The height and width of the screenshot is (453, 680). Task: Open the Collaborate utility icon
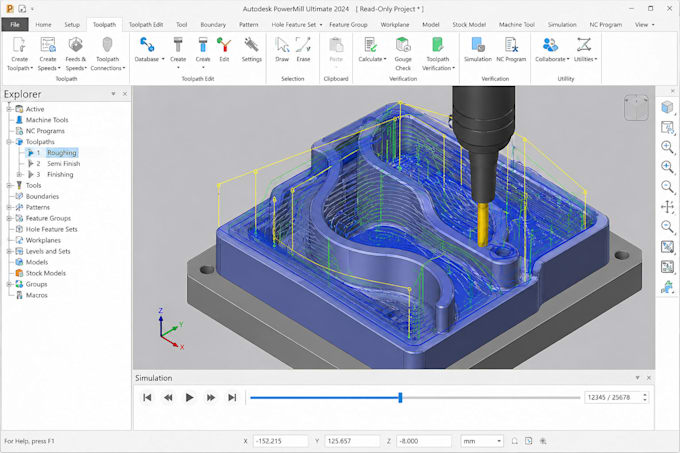click(550, 45)
